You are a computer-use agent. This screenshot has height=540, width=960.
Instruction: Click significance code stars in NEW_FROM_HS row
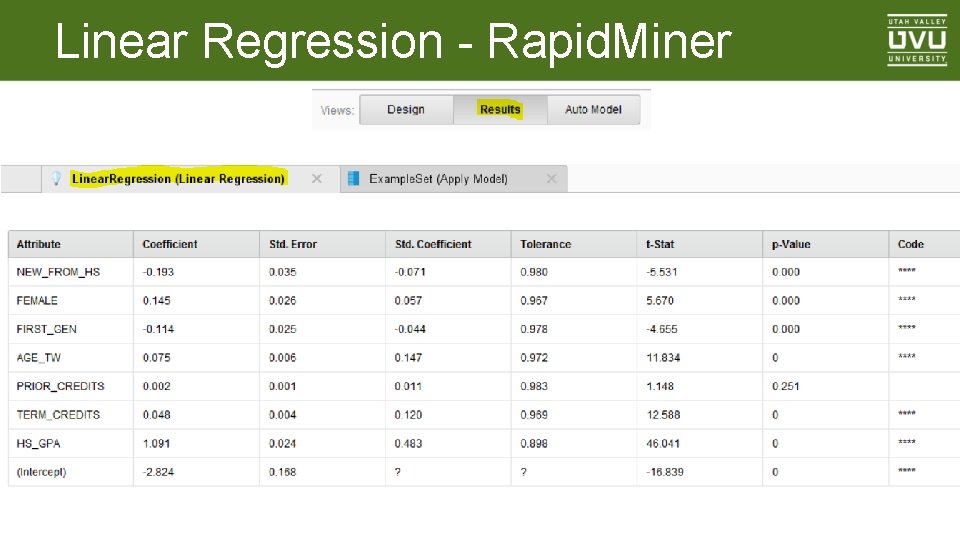907,270
